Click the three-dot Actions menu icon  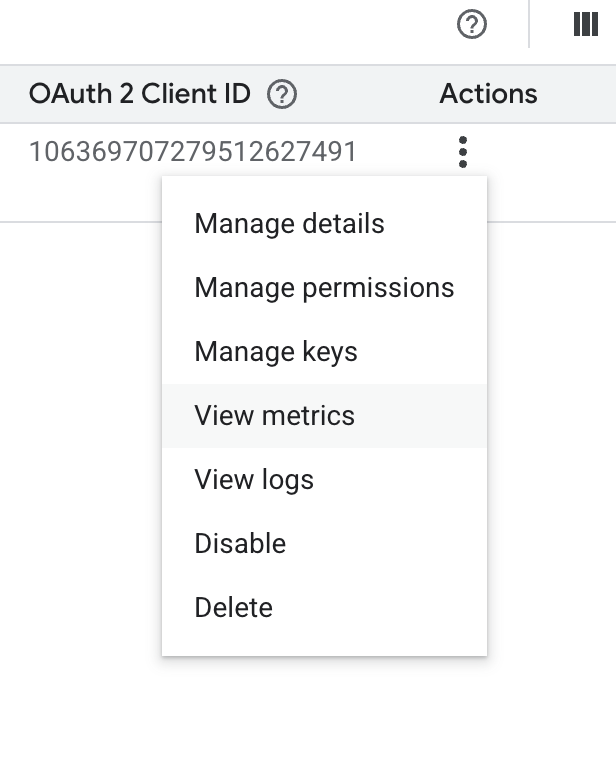[462, 152]
